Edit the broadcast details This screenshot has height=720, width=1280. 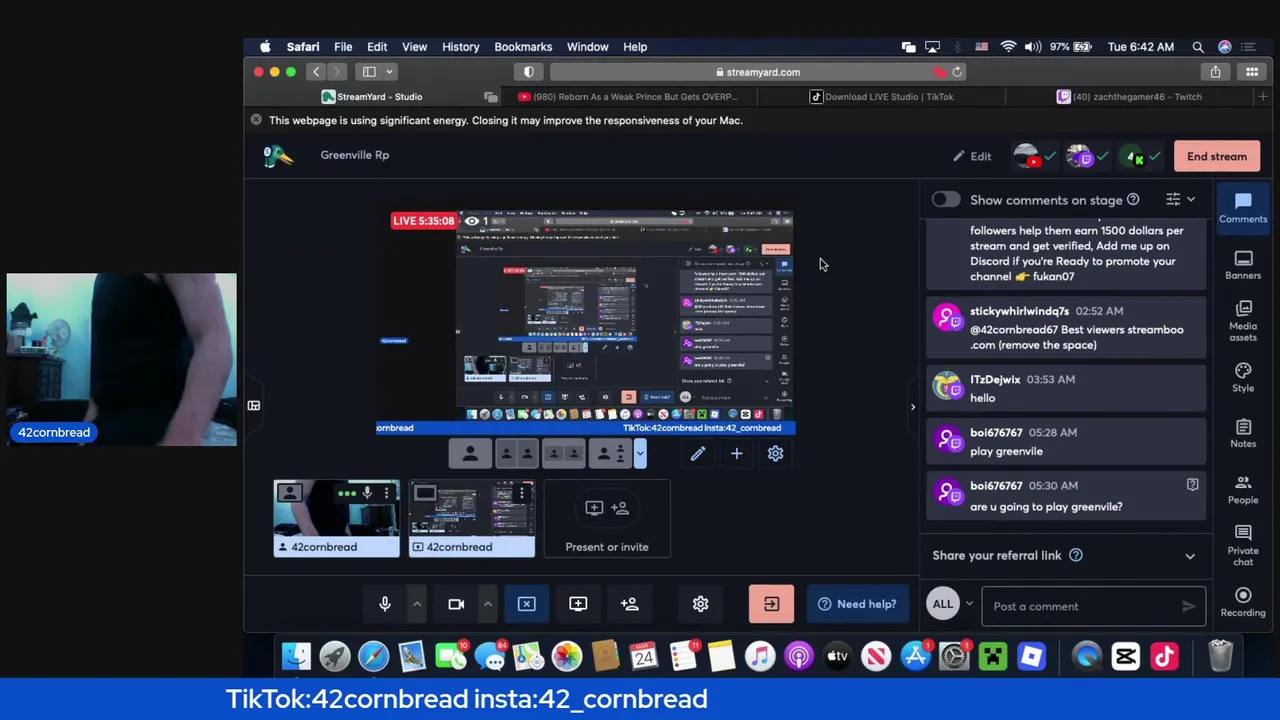[x=972, y=156]
